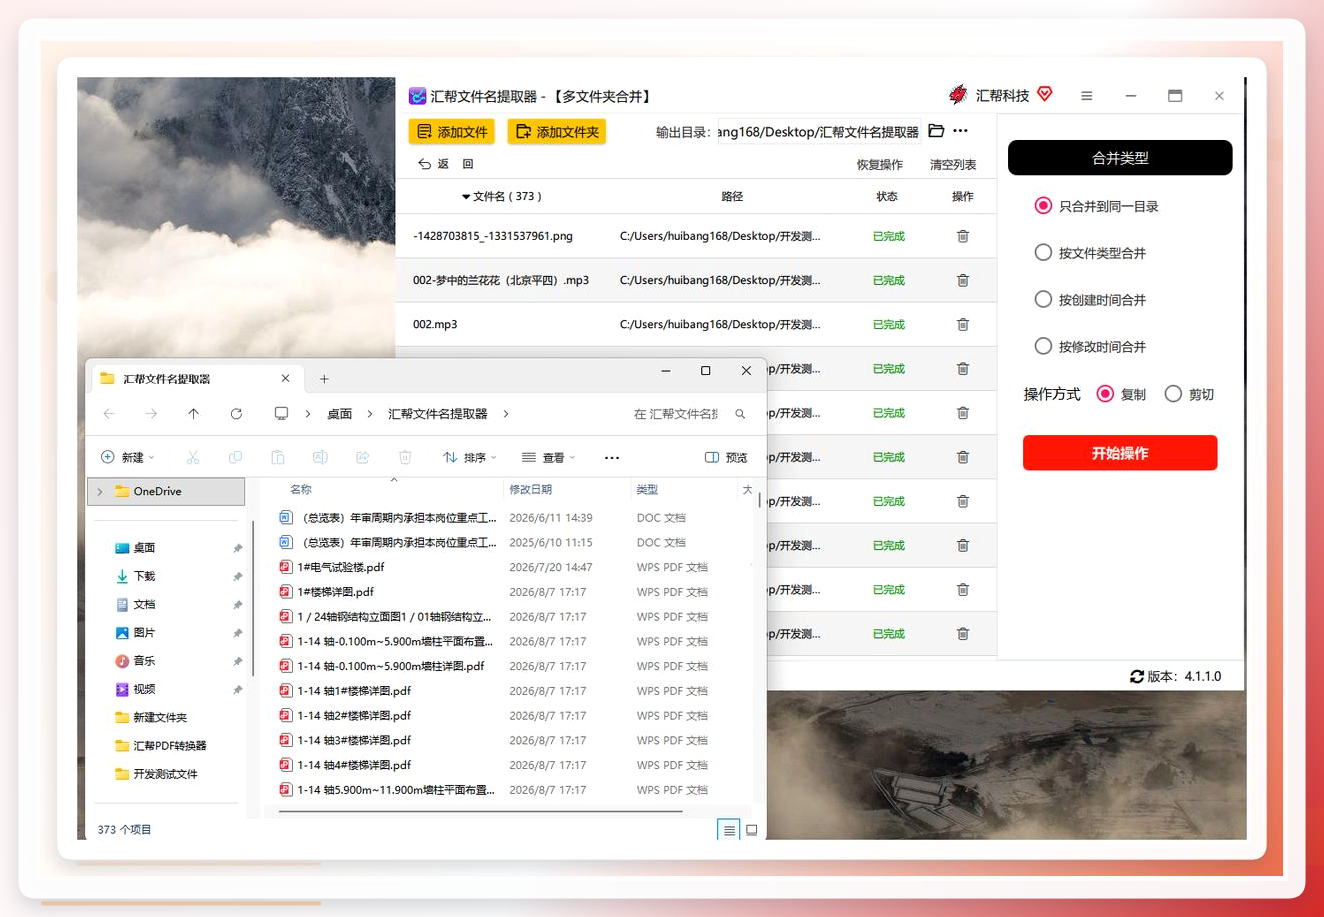Click the explorer search field
Viewport: 1324px width, 917px height.
[689, 413]
